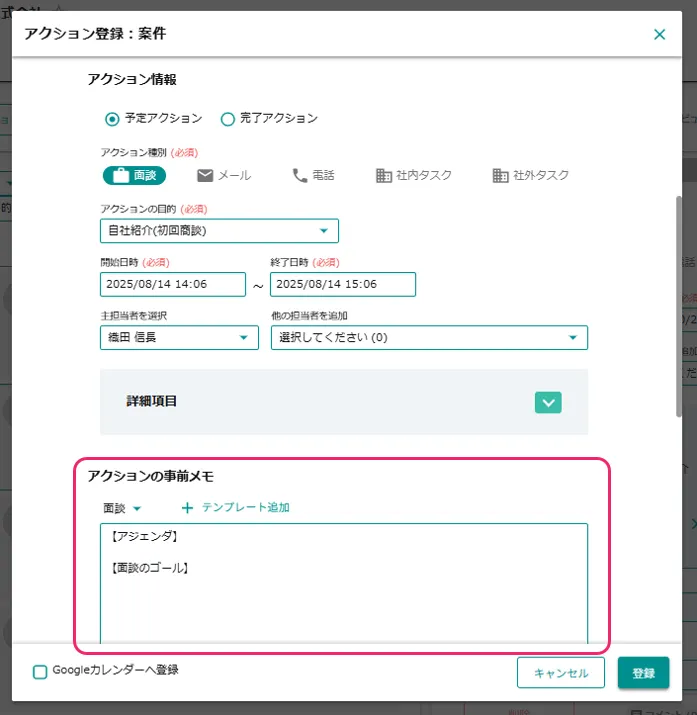Open the 他の担当者を追加 dropdown
697x715 pixels.
pos(428,338)
